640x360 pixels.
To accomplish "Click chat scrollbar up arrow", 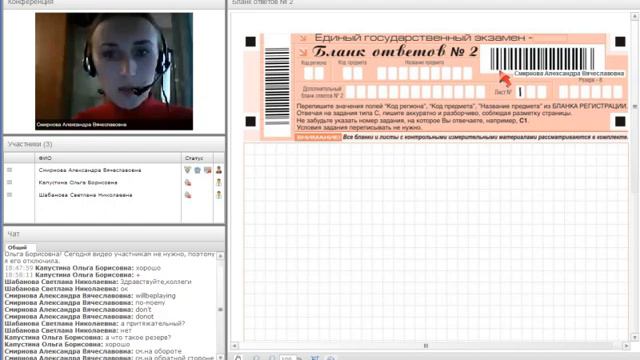I will point(220,256).
